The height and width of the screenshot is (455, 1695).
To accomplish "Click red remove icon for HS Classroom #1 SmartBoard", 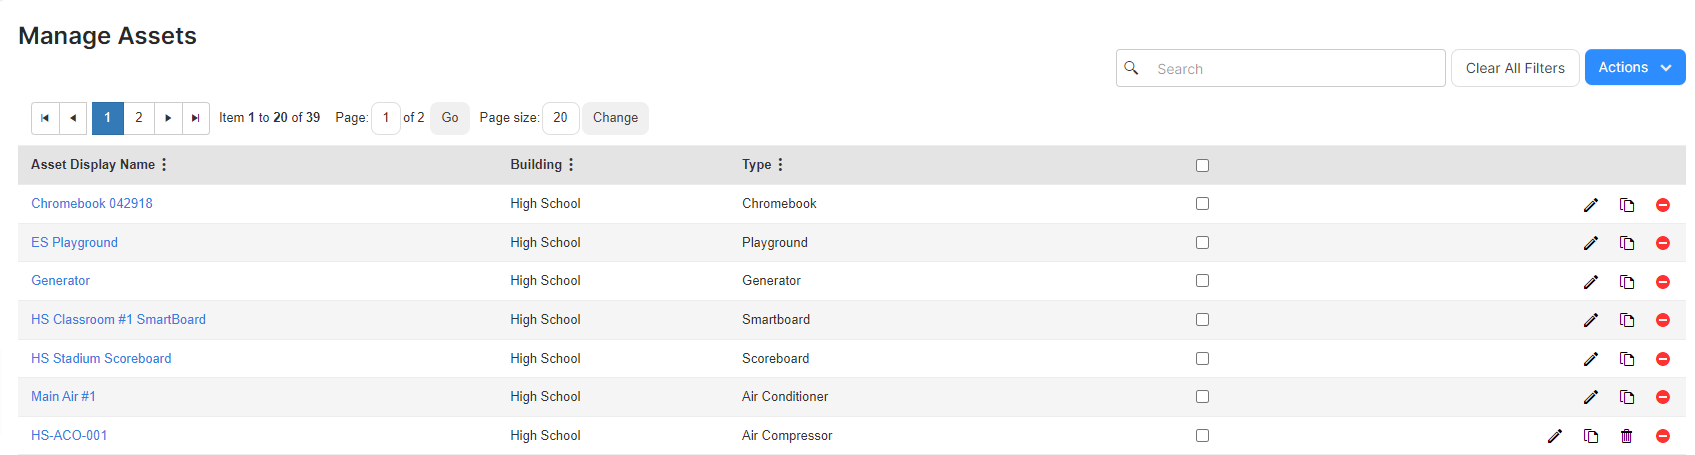I will pos(1663,321).
